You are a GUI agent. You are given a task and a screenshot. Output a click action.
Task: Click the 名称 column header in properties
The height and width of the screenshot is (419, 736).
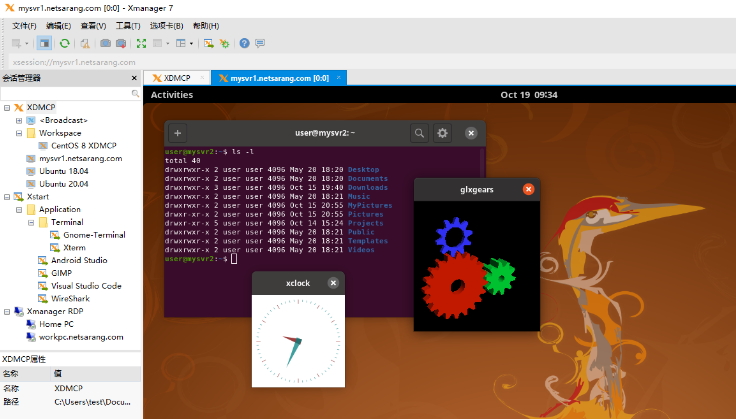click(25, 373)
